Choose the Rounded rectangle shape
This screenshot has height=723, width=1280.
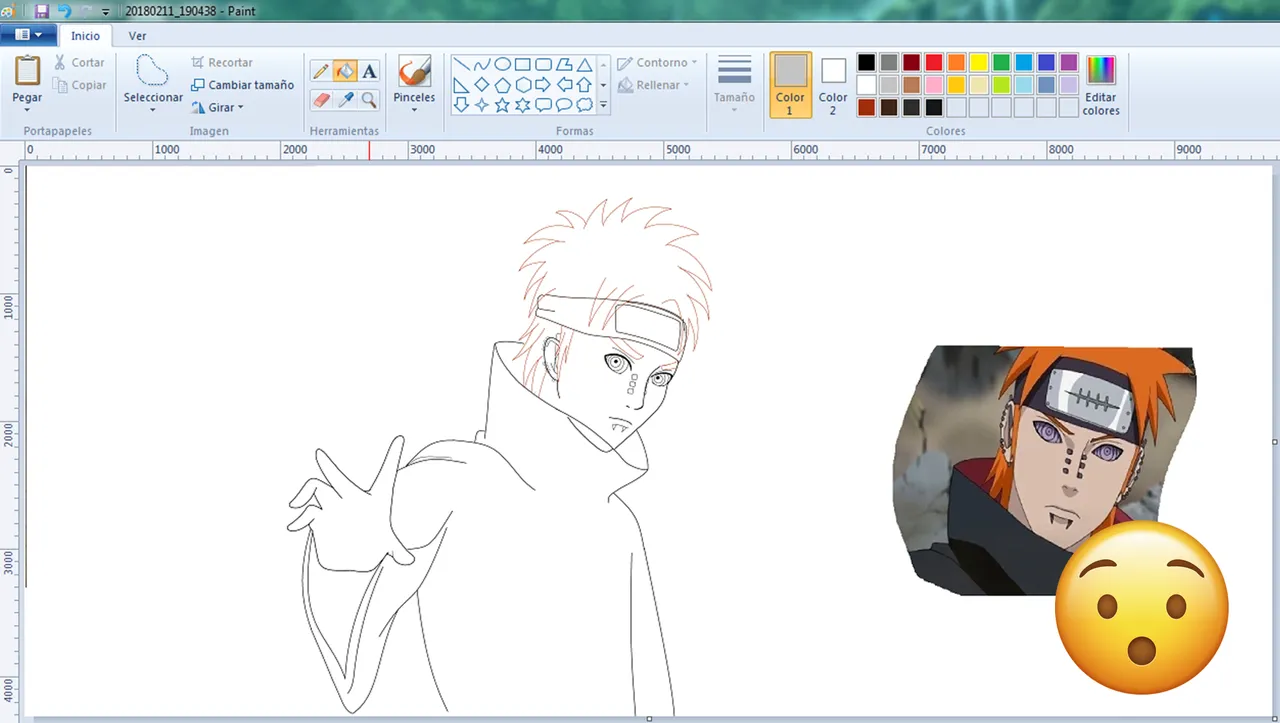[x=544, y=64]
